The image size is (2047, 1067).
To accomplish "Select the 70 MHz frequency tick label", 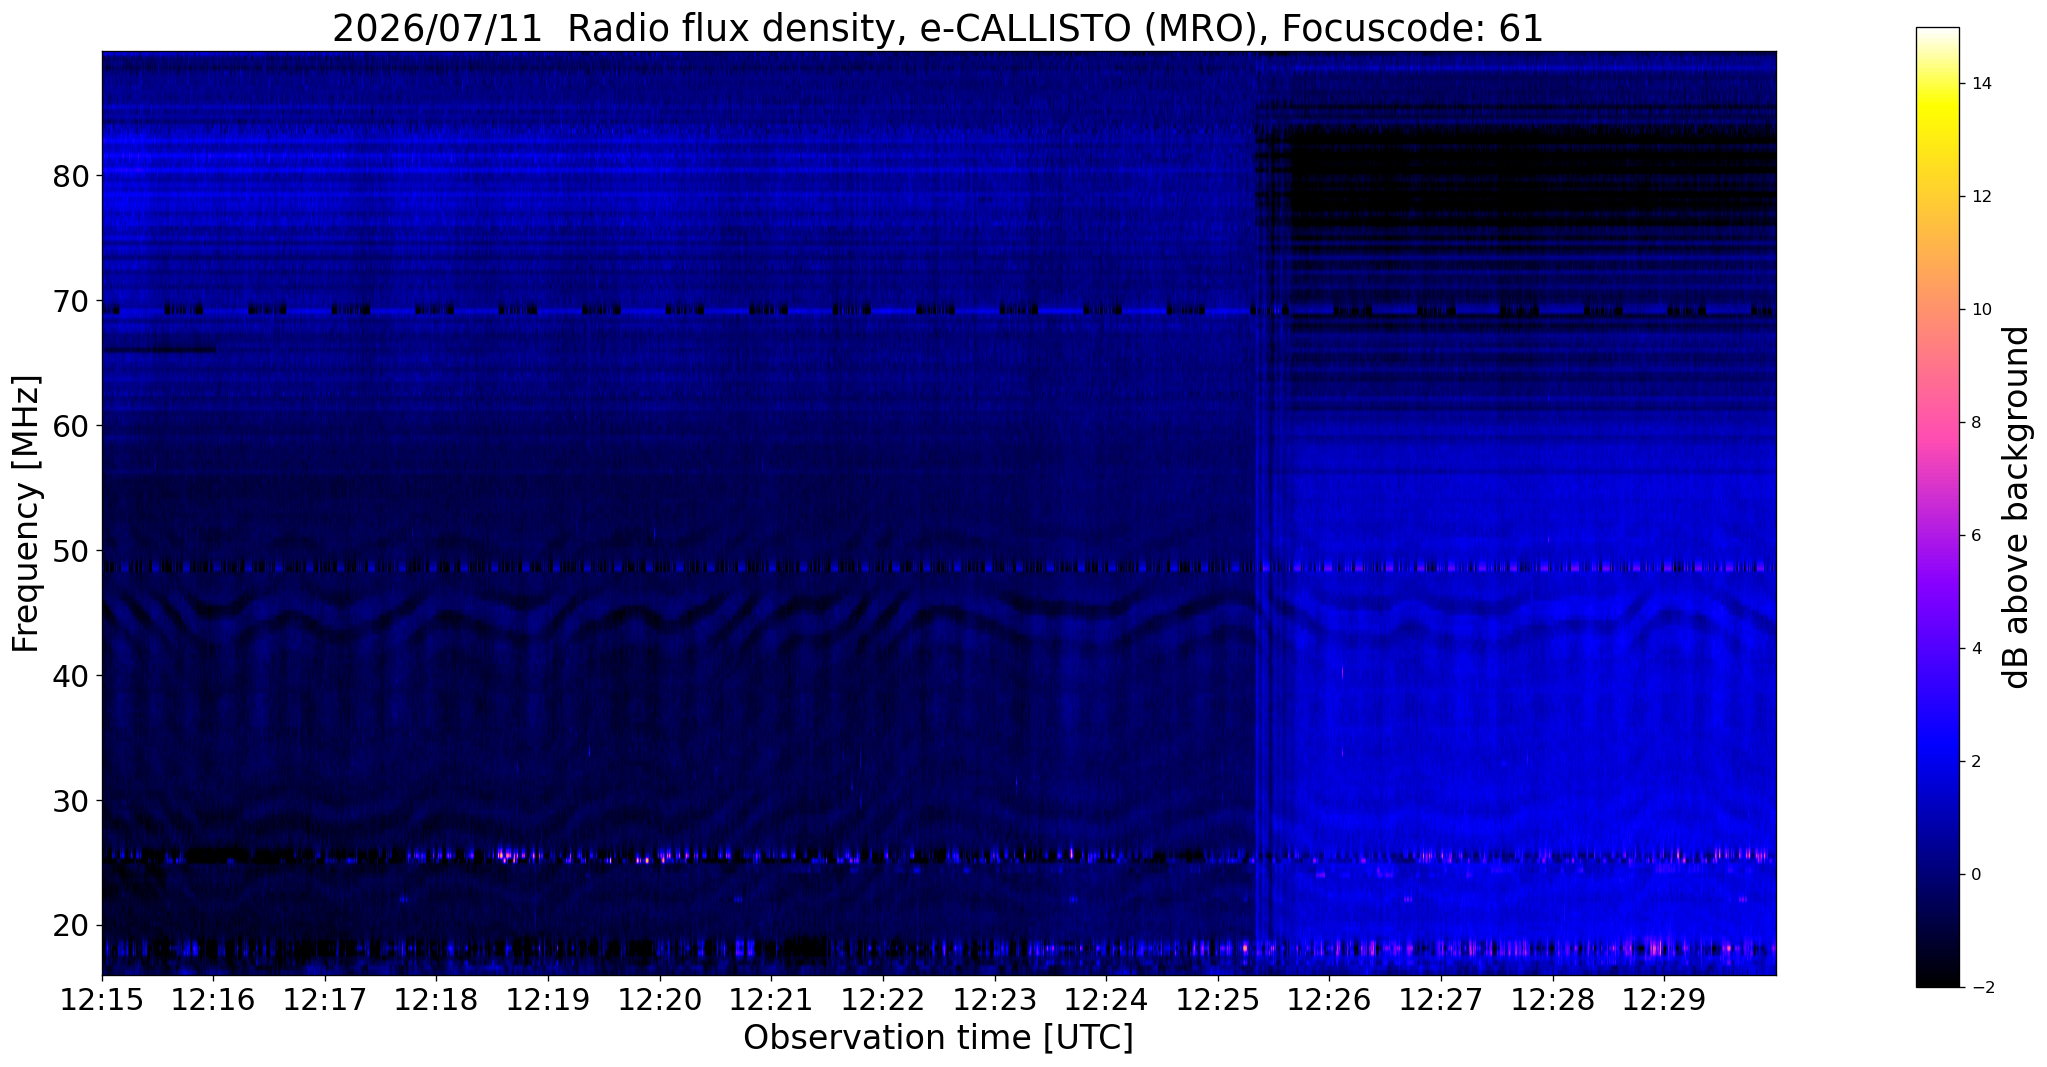I will (72, 301).
